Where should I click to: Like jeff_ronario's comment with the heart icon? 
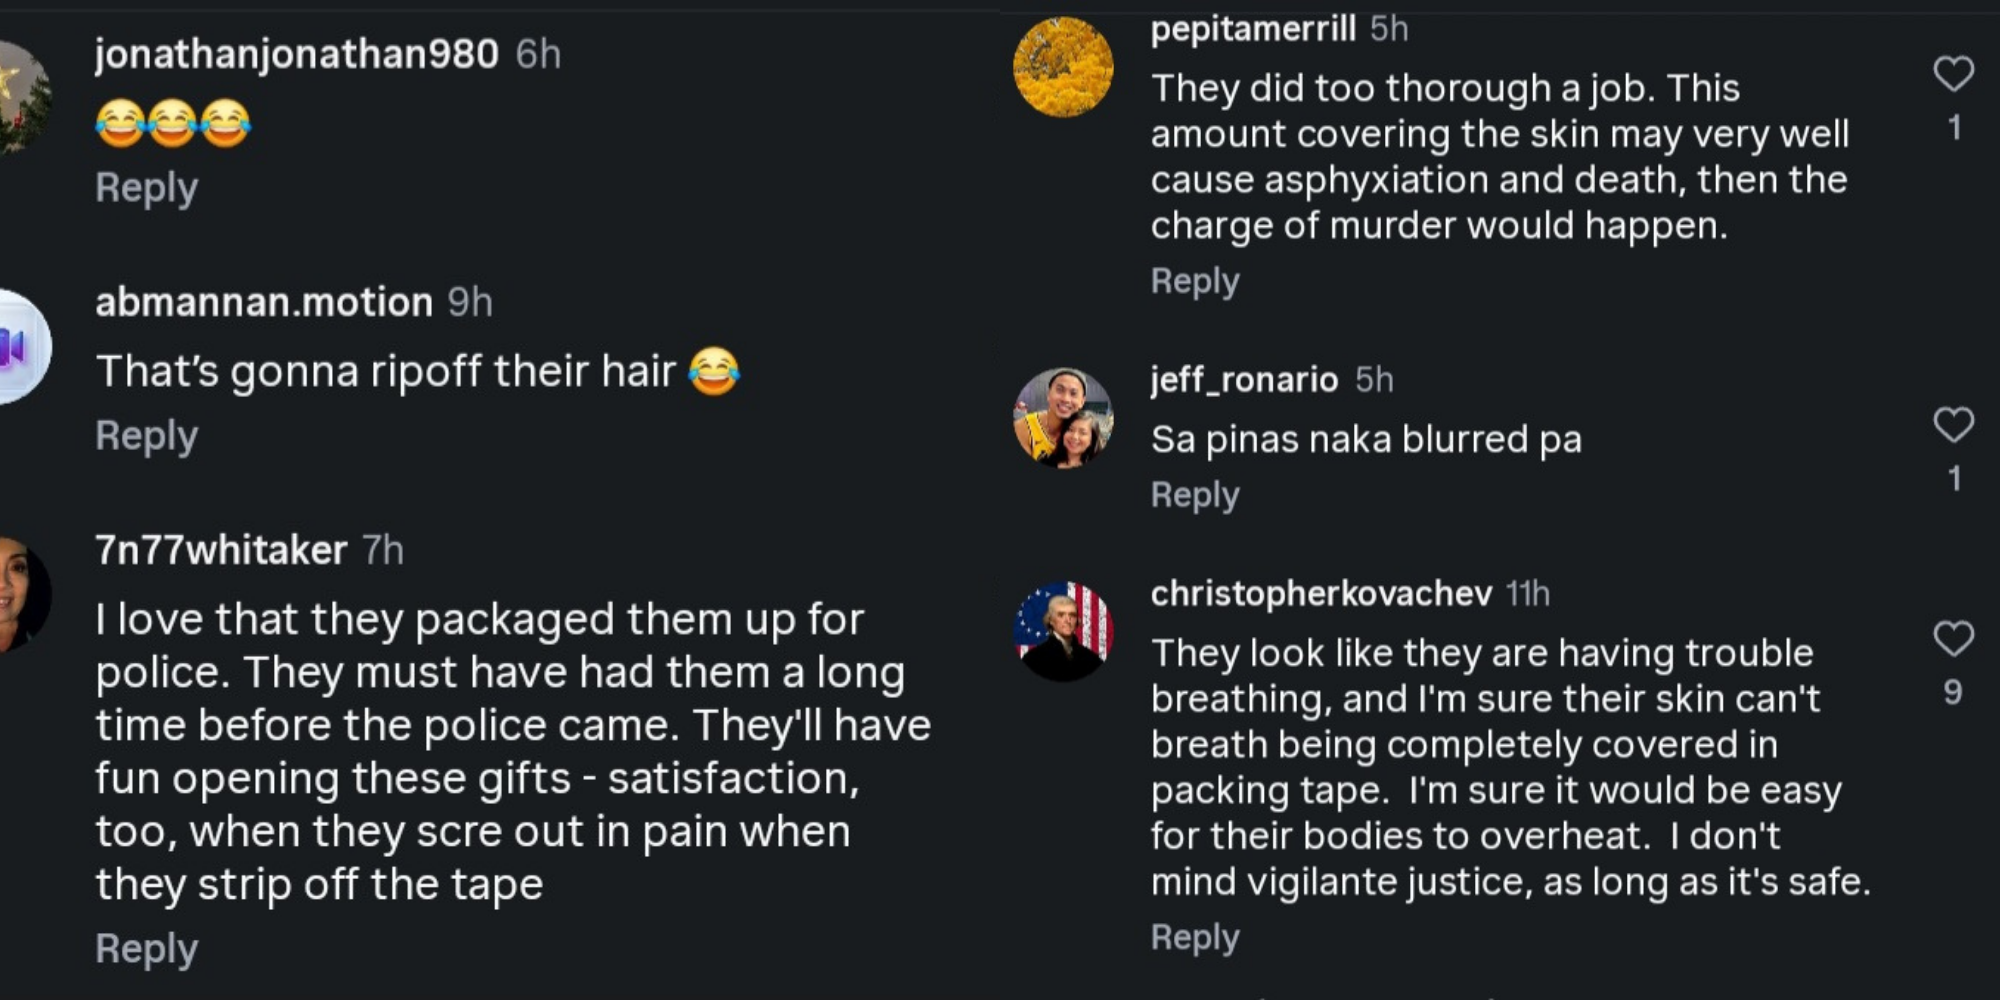(1953, 425)
